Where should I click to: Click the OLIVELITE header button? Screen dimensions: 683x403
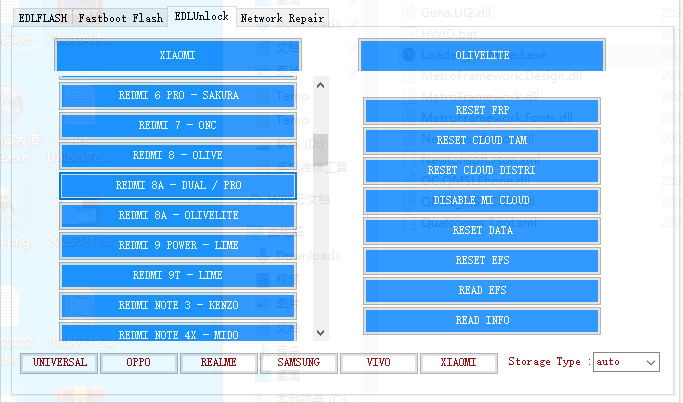(482, 55)
